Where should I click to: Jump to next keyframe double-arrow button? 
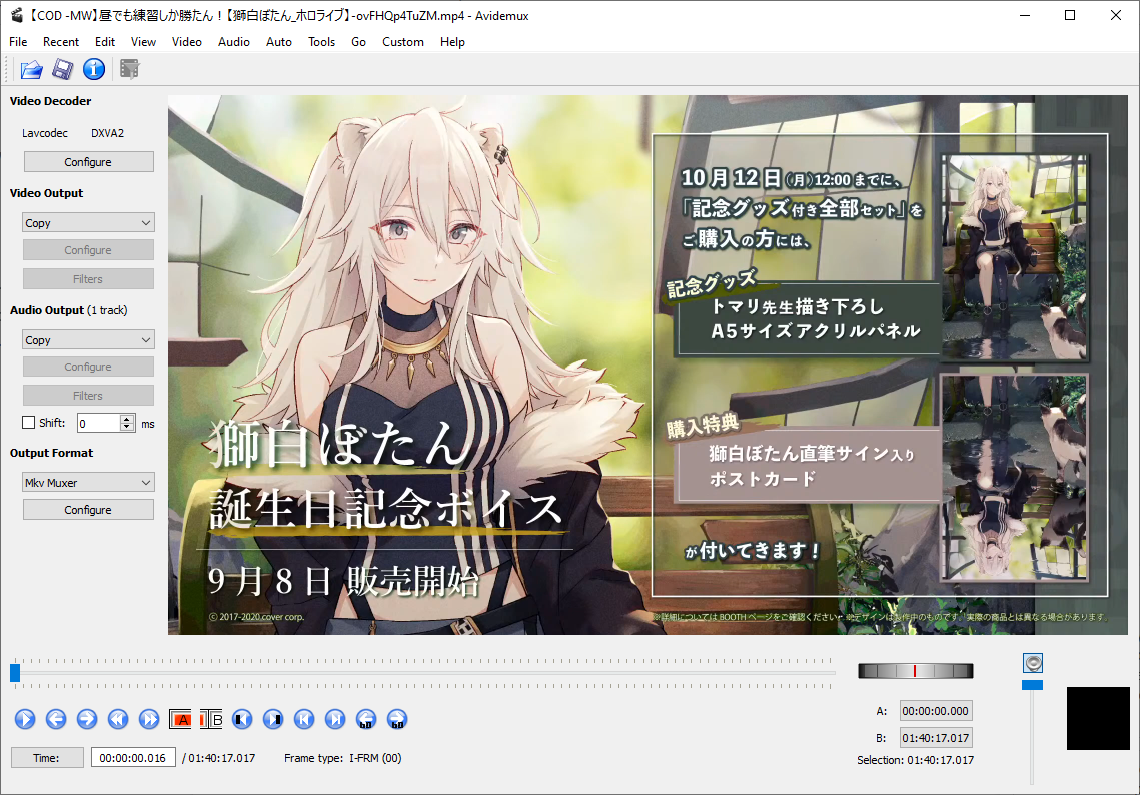pos(149,719)
